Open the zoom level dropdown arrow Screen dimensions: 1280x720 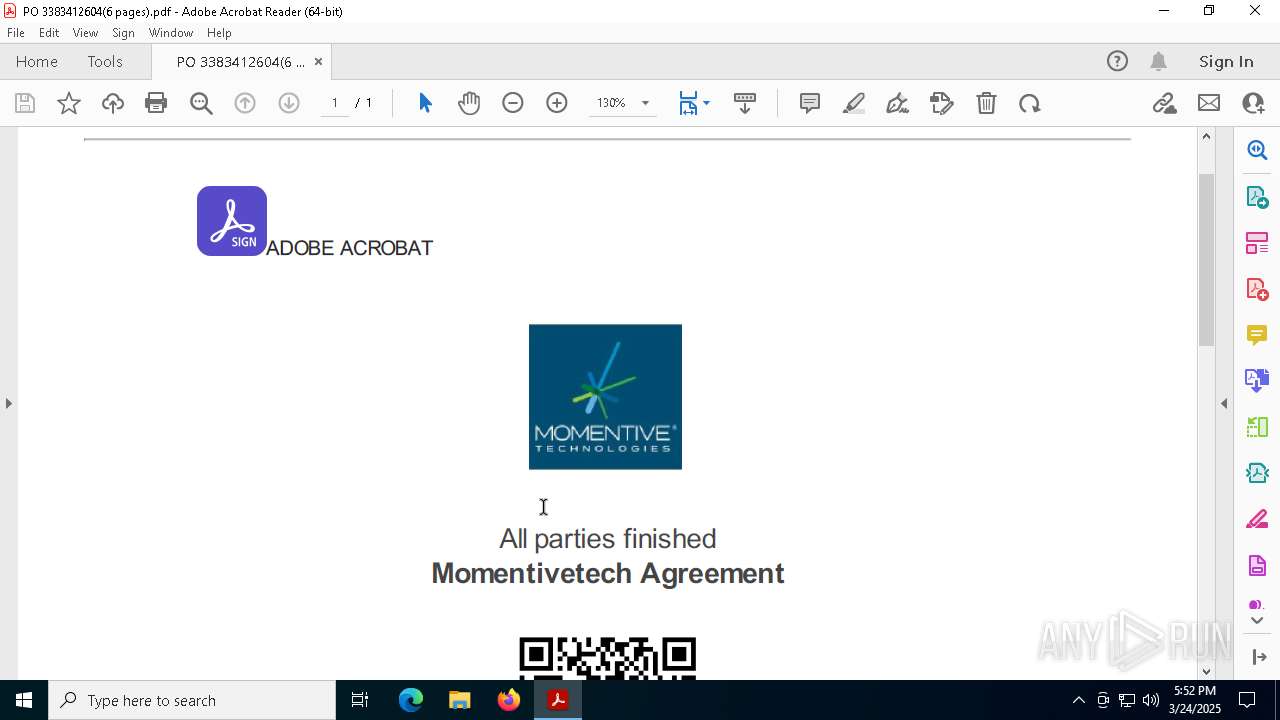pyautogui.click(x=645, y=103)
